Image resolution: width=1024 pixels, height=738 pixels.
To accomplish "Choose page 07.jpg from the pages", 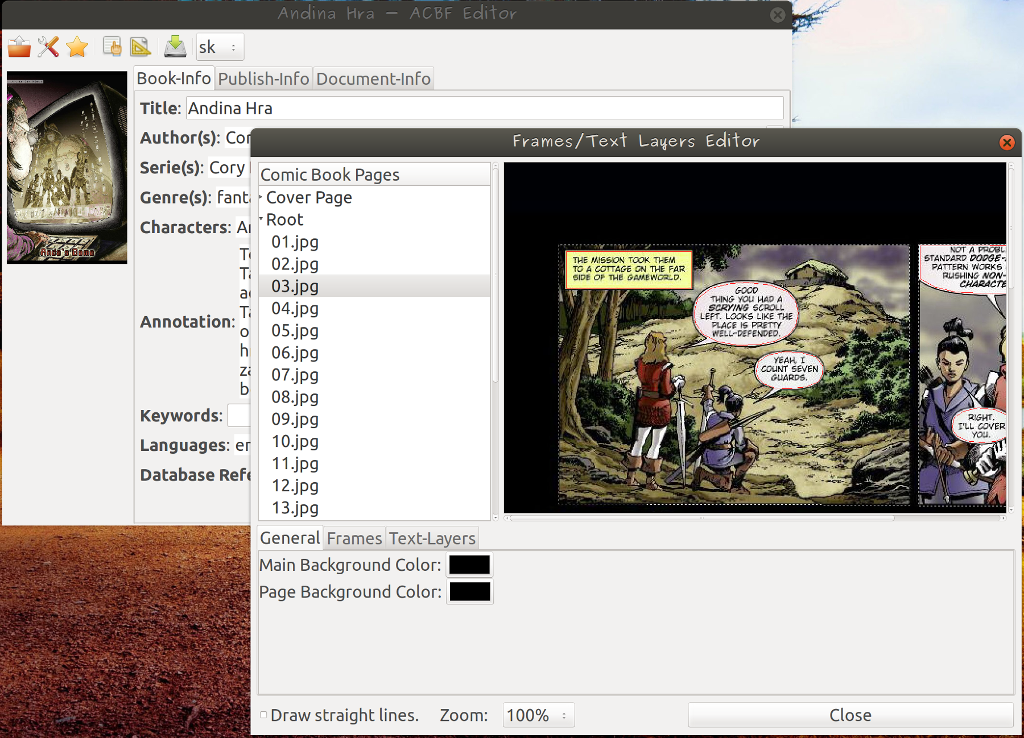I will [295, 375].
